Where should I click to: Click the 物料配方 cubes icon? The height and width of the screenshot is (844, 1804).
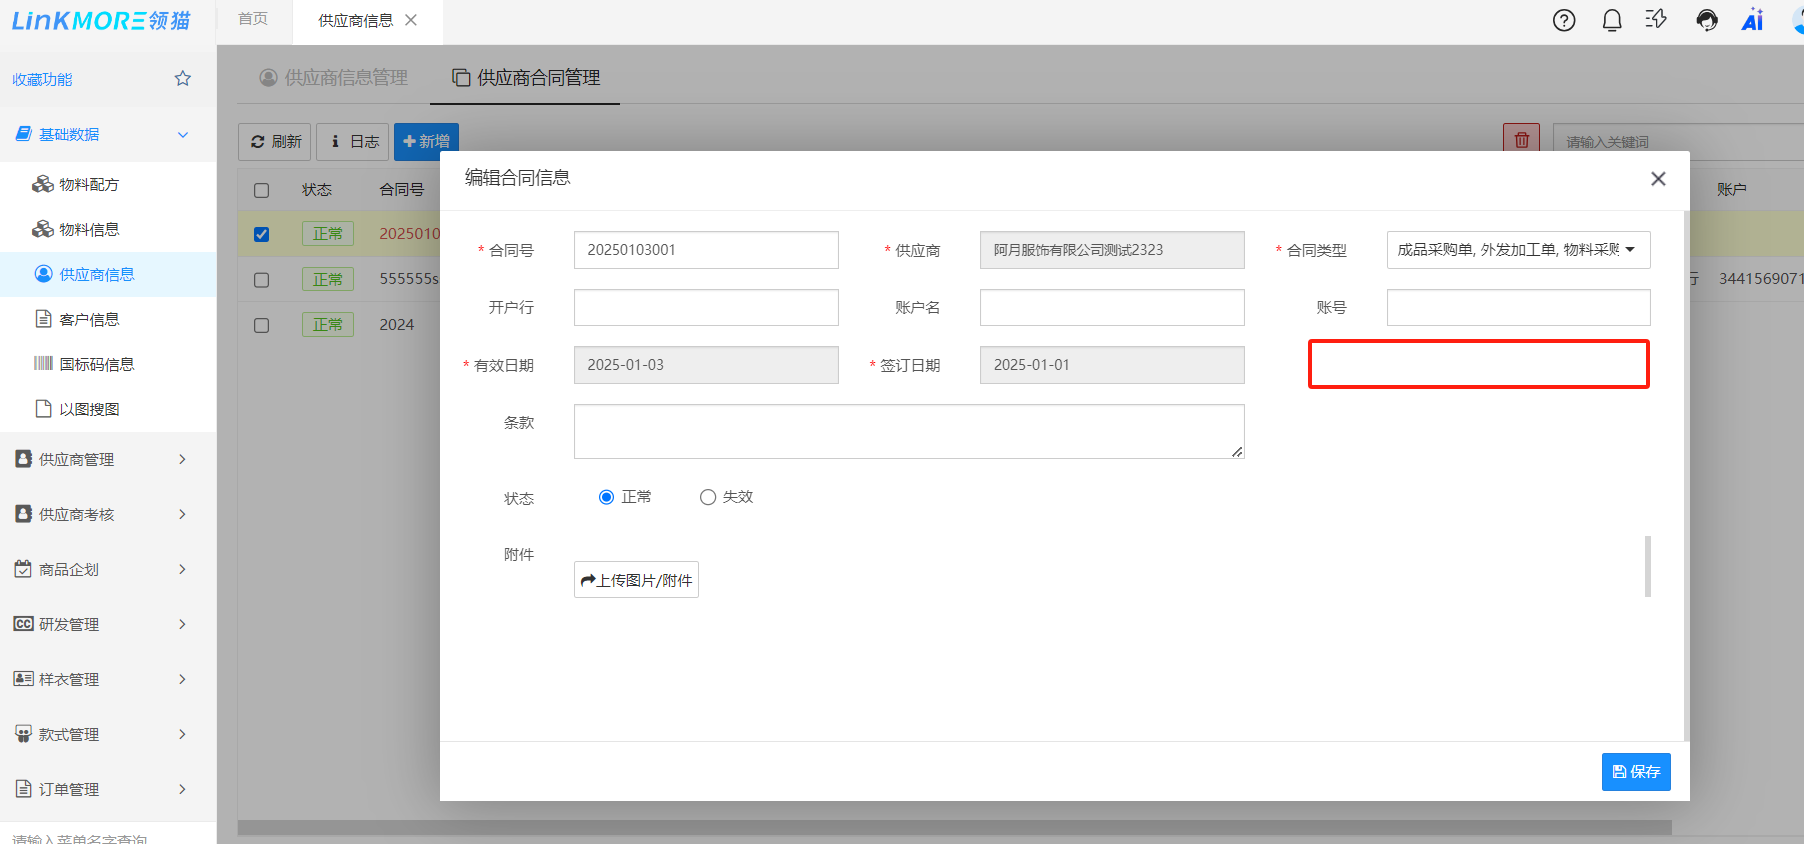43,184
